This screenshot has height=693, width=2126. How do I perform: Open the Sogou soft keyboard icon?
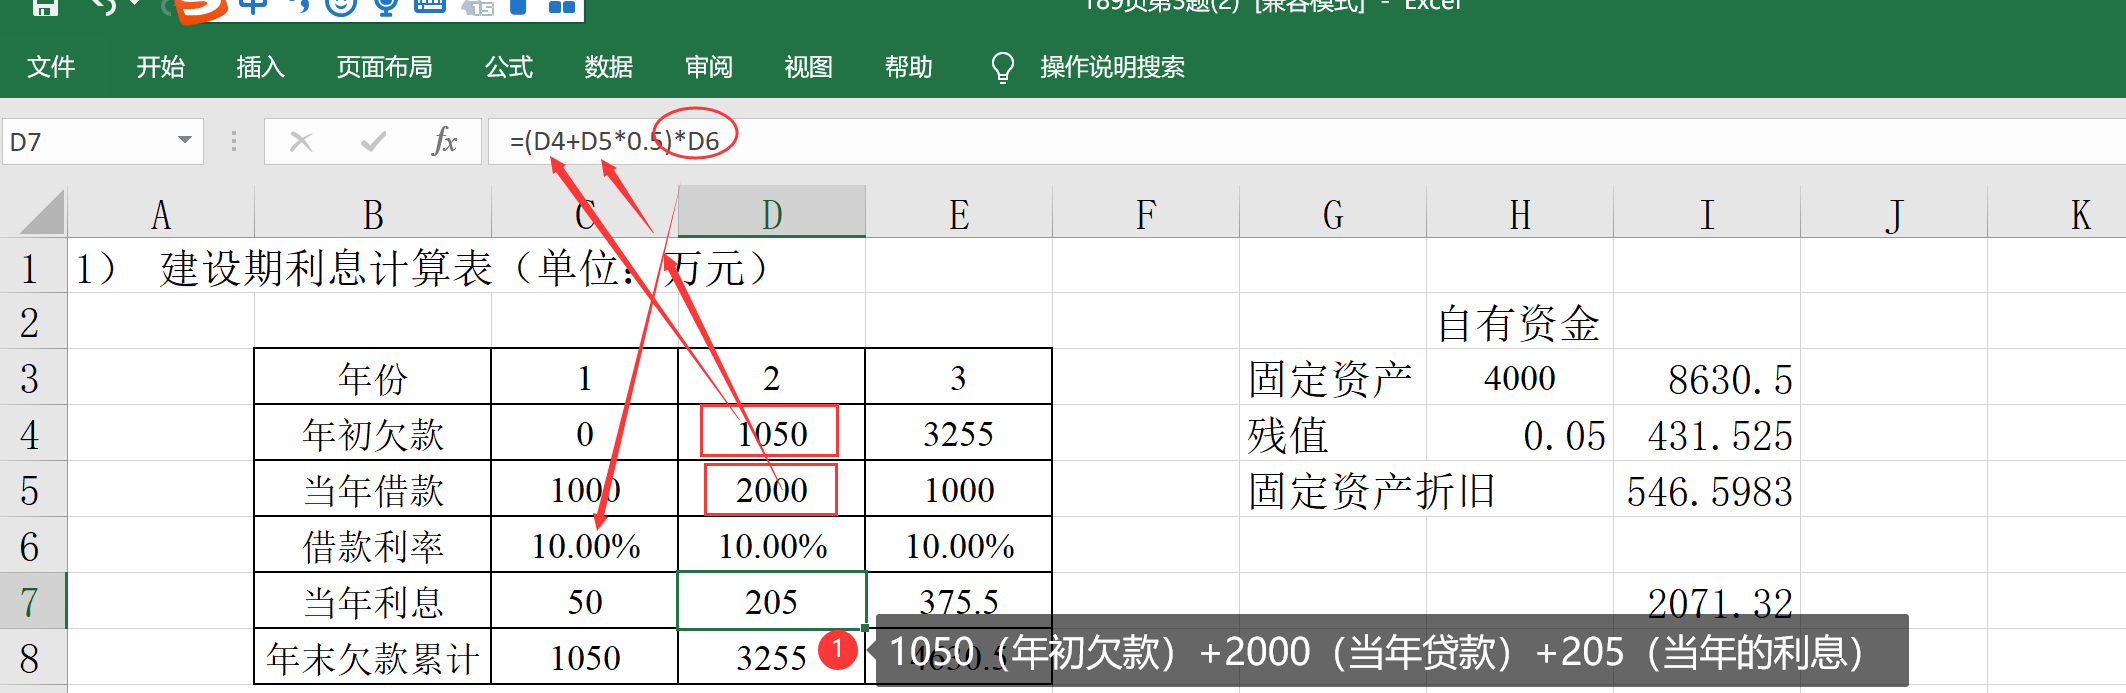click(430, 7)
